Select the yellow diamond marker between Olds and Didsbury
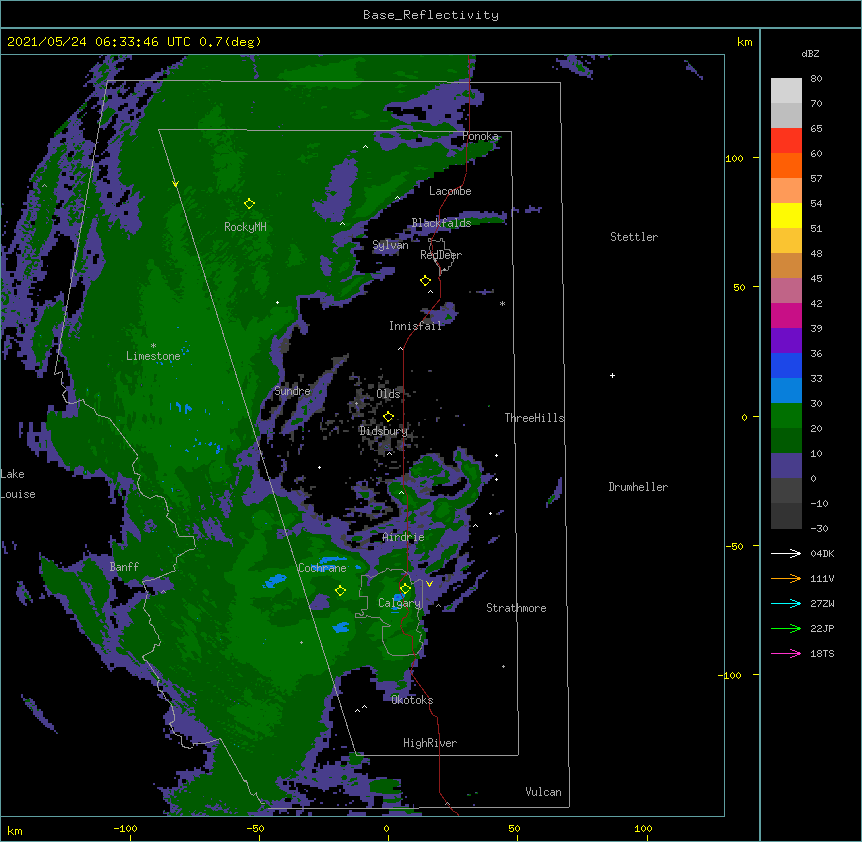Screen dimensions: 862x842 [x=388, y=417]
